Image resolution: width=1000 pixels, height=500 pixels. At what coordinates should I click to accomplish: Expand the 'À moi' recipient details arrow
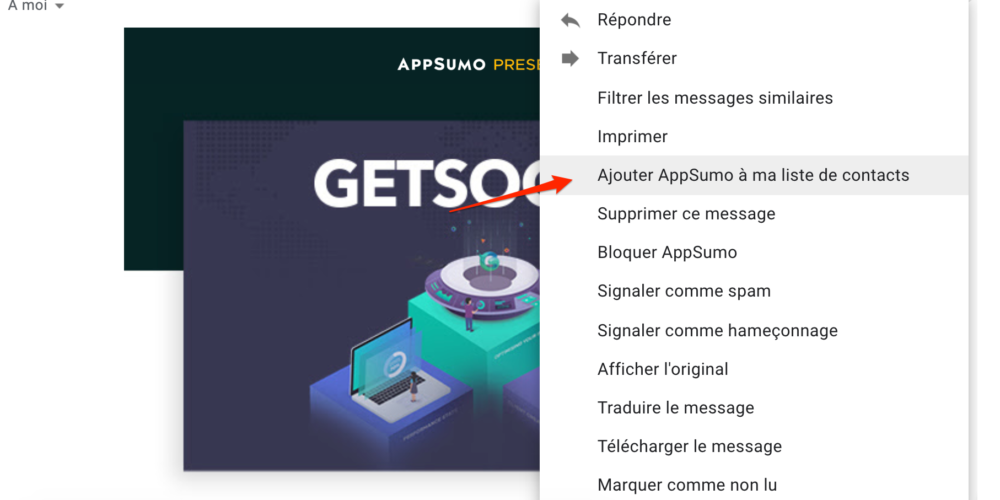tap(59, 6)
